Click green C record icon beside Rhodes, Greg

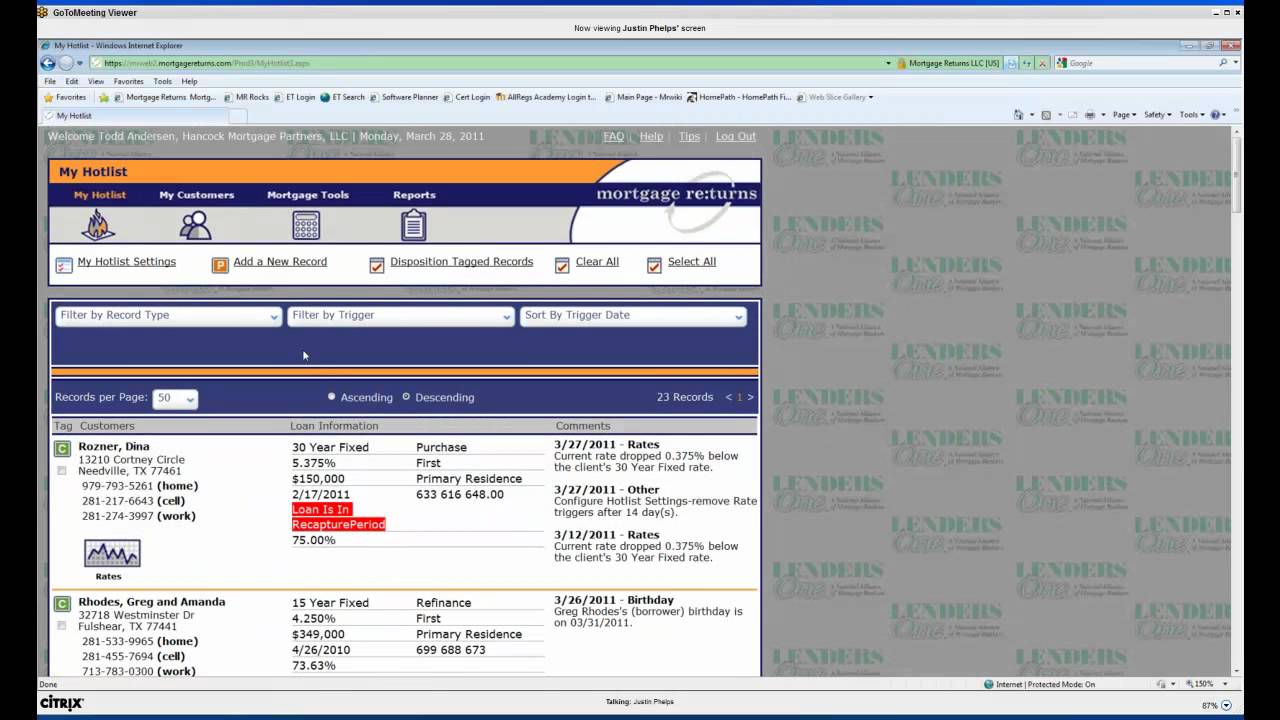pos(61,604)
